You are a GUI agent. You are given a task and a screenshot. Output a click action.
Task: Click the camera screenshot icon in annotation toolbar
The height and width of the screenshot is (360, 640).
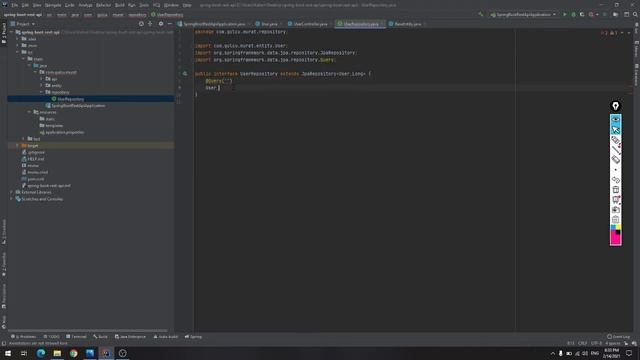coord(616,210)
